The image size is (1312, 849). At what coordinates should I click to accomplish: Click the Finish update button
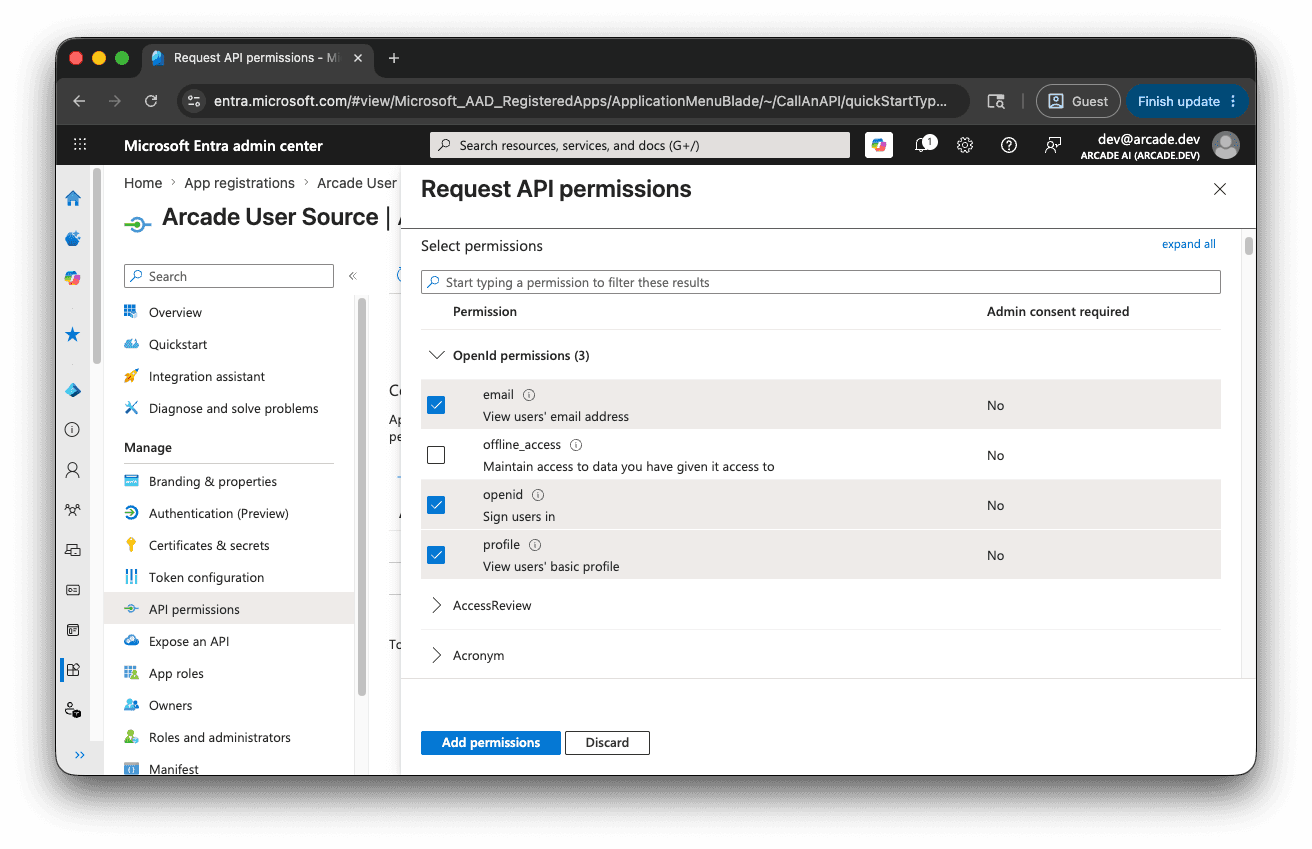point(1187,101)
